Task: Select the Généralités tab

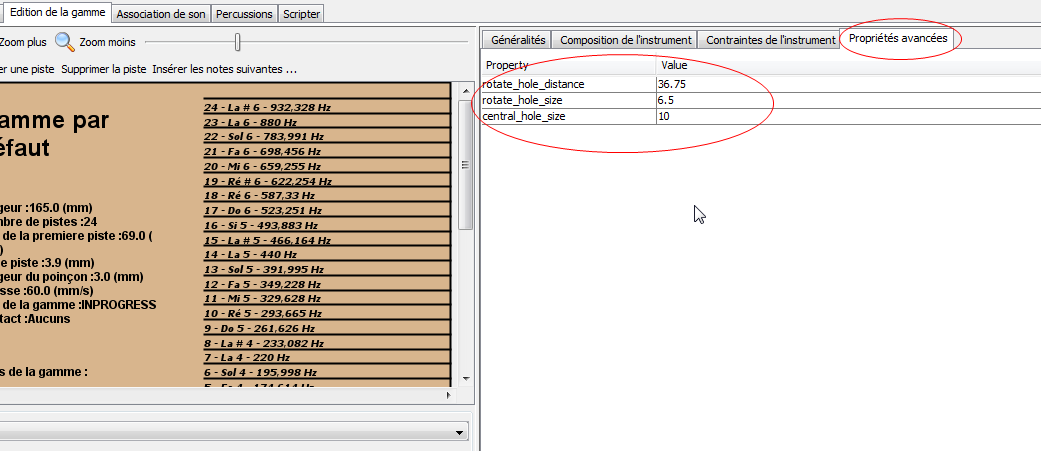Action: 518,40
